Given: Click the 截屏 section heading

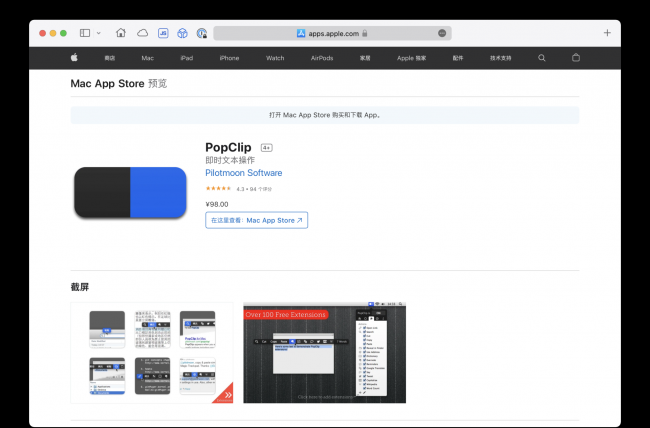Looking at the screenshot, I should (80, 287).
